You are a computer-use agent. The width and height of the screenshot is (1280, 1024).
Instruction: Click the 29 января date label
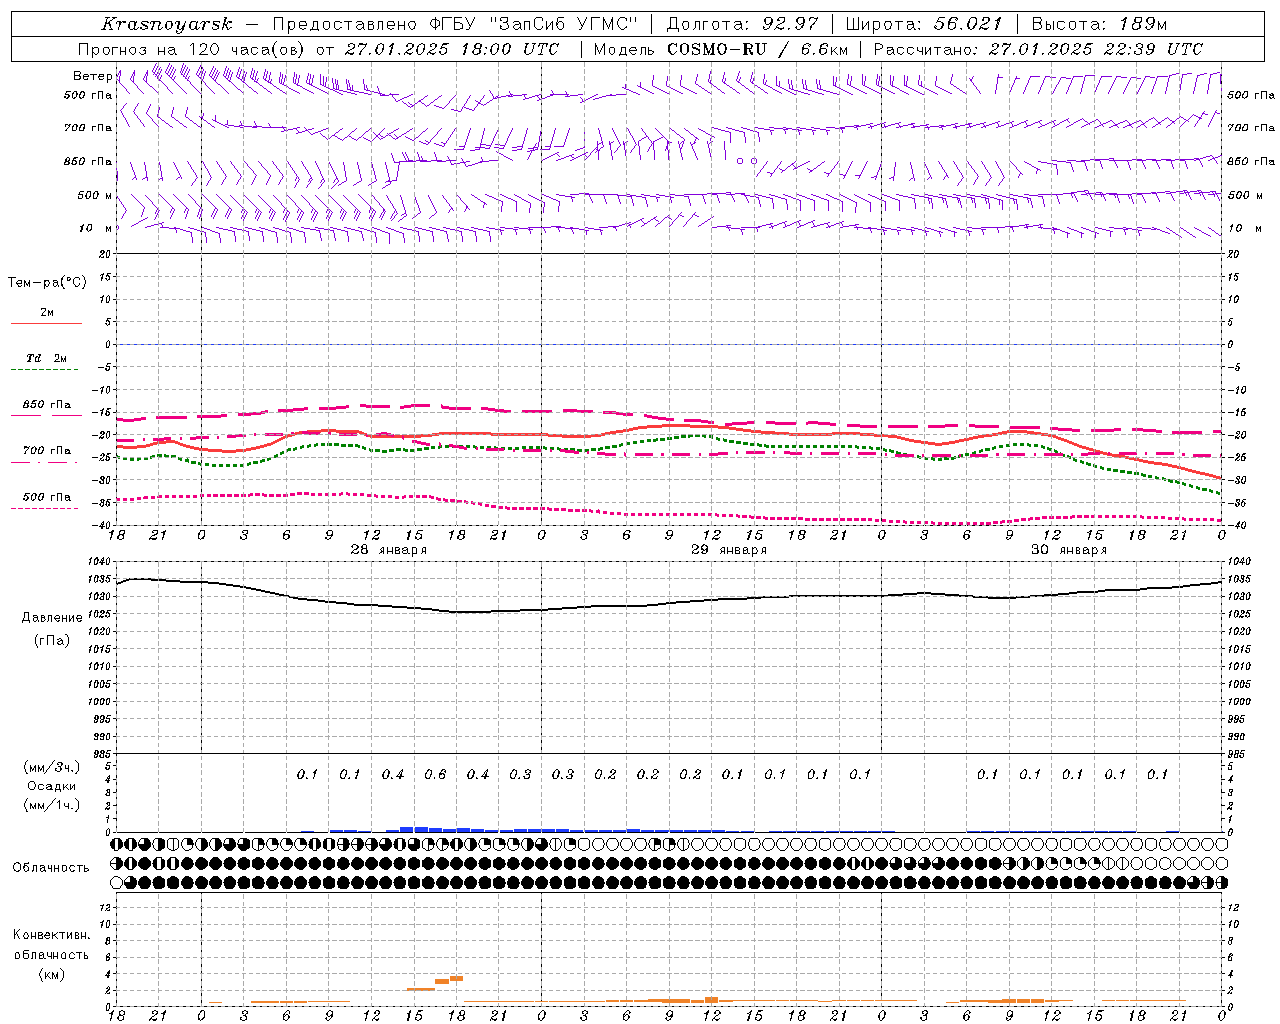coord(729,550)
